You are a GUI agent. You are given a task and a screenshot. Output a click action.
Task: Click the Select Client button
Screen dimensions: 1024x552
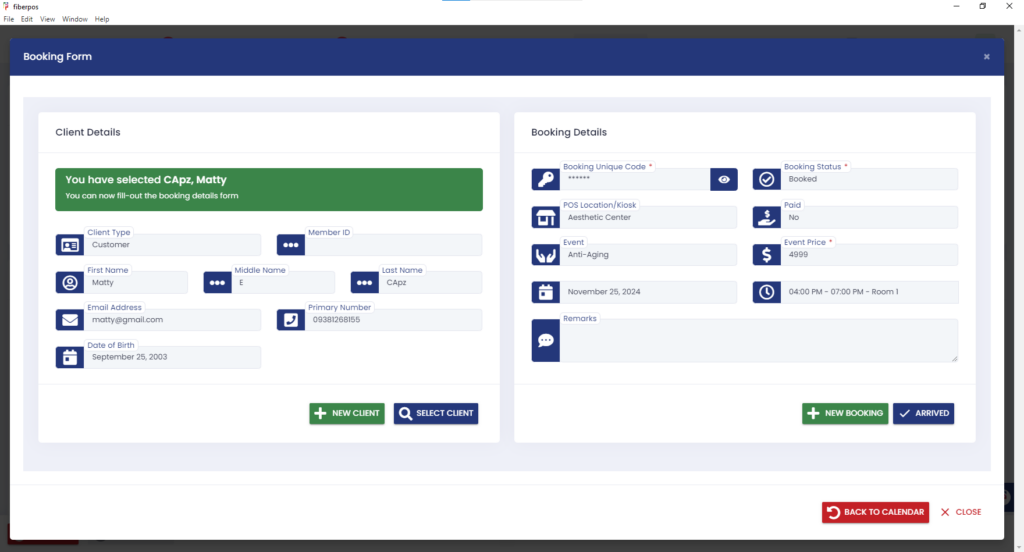436,414
